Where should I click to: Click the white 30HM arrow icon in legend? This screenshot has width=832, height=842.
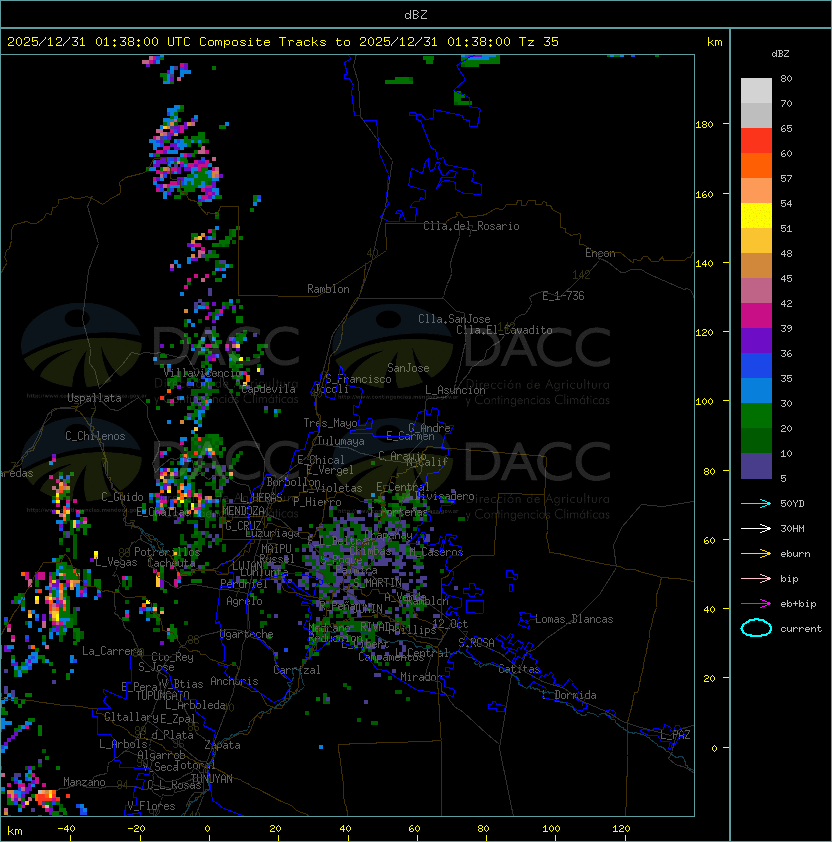coord(756,528)
